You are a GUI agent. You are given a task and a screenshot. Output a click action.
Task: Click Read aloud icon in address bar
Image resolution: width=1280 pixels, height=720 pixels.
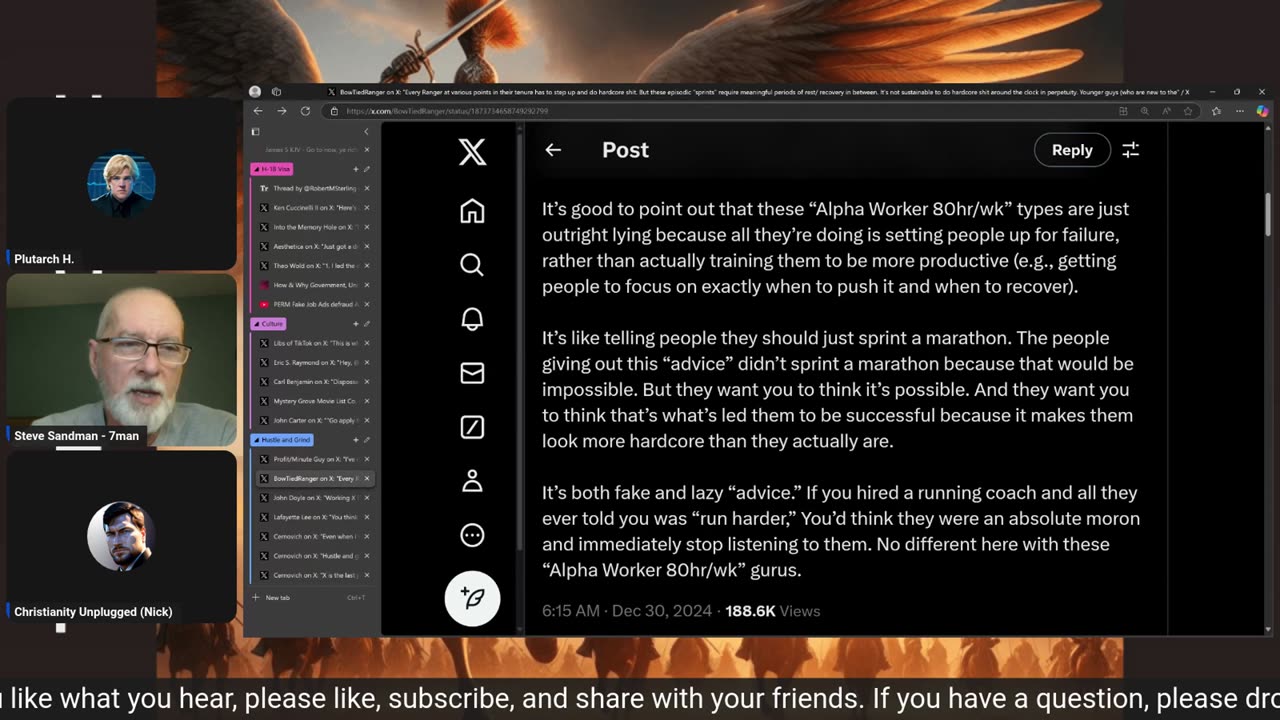pyautogui.click(x=1166, y=111)
